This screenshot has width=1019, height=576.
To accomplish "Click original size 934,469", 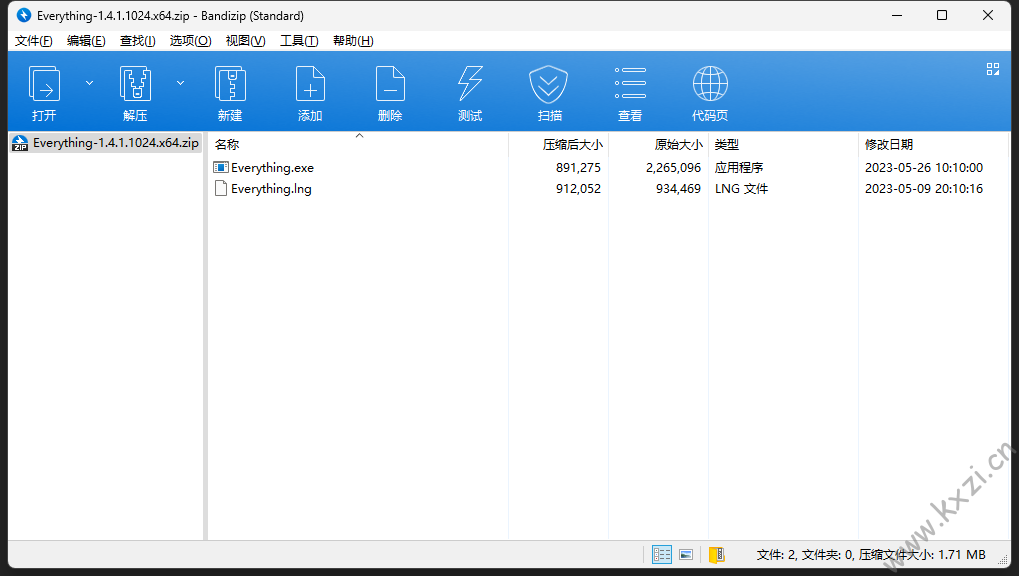I will tap(678, 189).
